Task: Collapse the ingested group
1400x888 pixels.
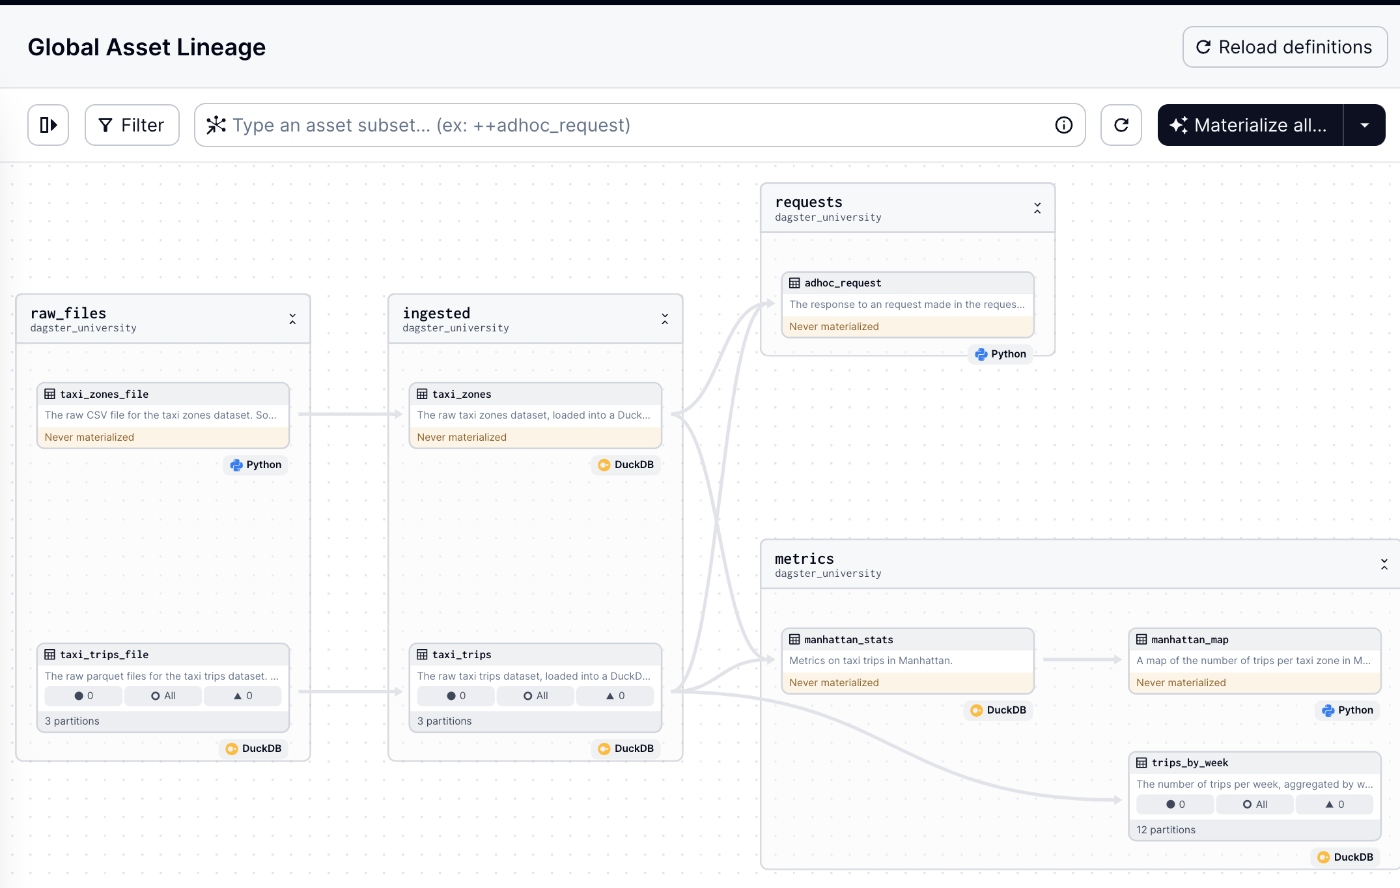Action: click(665, 319)
